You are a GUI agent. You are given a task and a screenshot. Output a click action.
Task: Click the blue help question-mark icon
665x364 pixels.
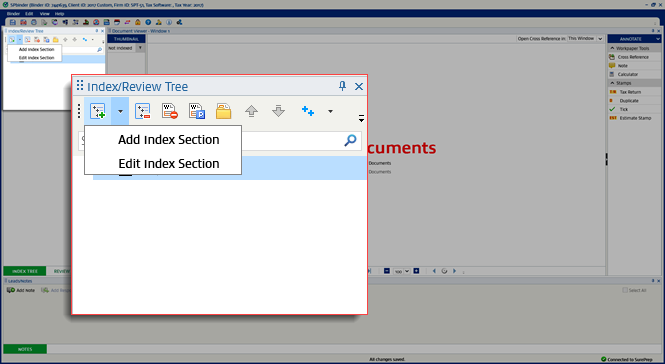pos(148,22)
